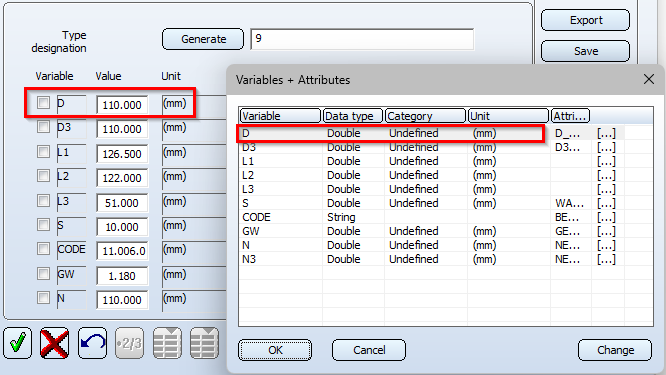Click the green checkmark apply icon
Viewport: 666px width, 375px height.
coord(17,343)
